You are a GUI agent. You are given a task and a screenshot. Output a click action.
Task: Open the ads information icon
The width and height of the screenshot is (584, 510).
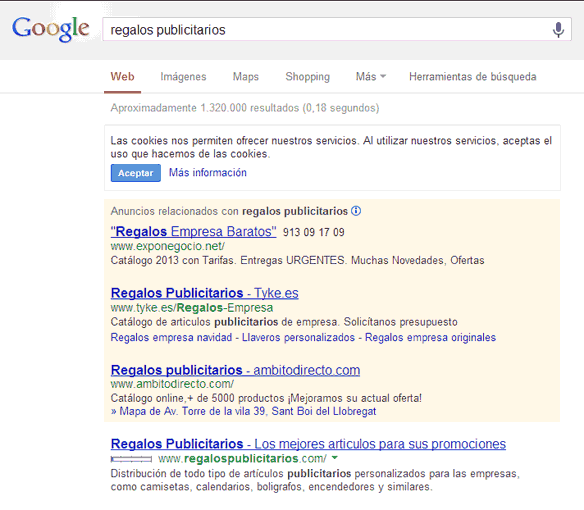pos(356,211)
